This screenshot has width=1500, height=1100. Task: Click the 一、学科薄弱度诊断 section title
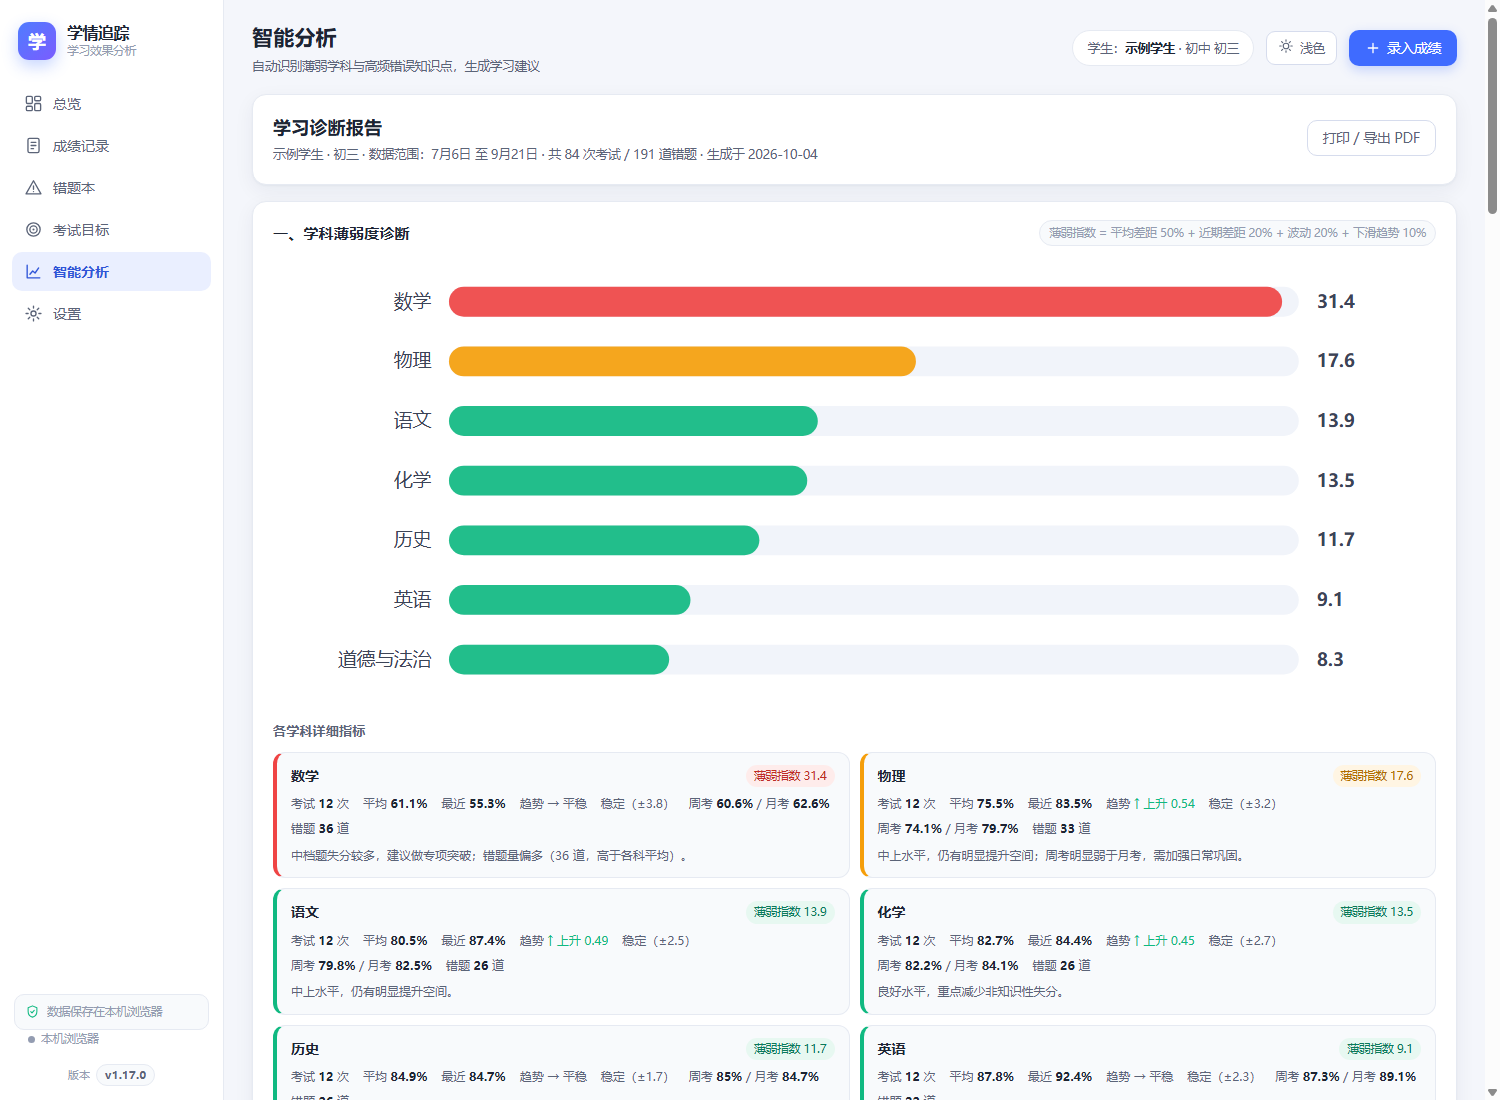[x=341, y=234]
